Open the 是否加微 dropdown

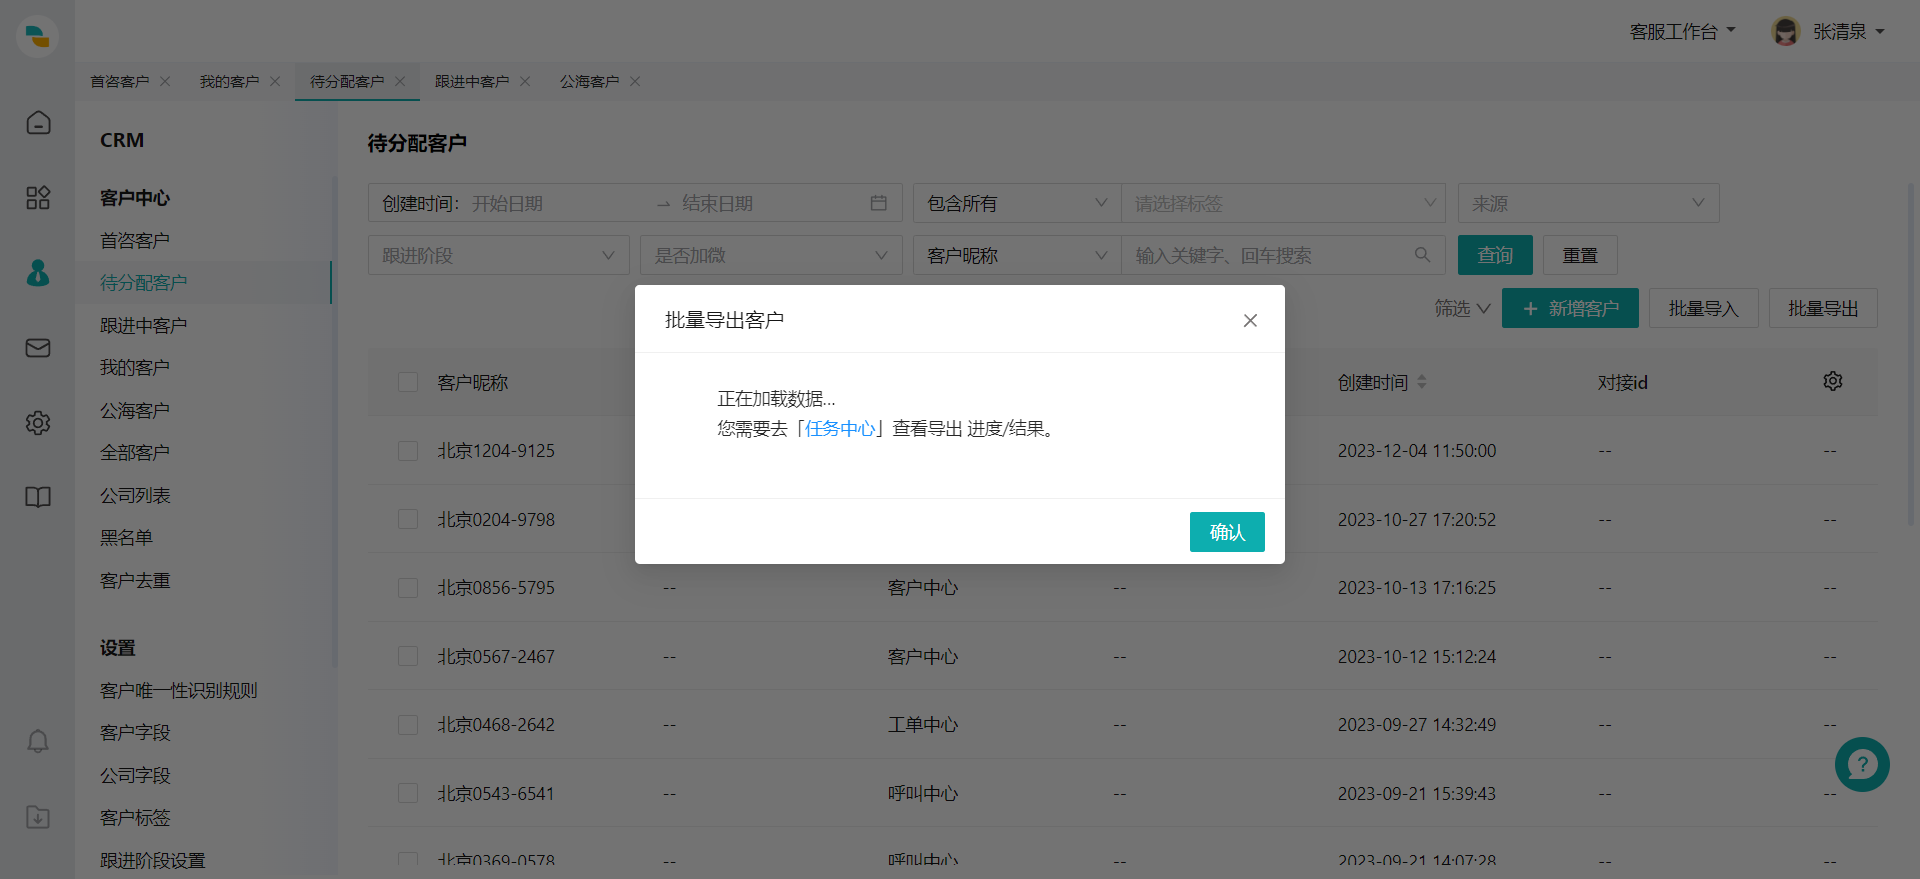771,255
